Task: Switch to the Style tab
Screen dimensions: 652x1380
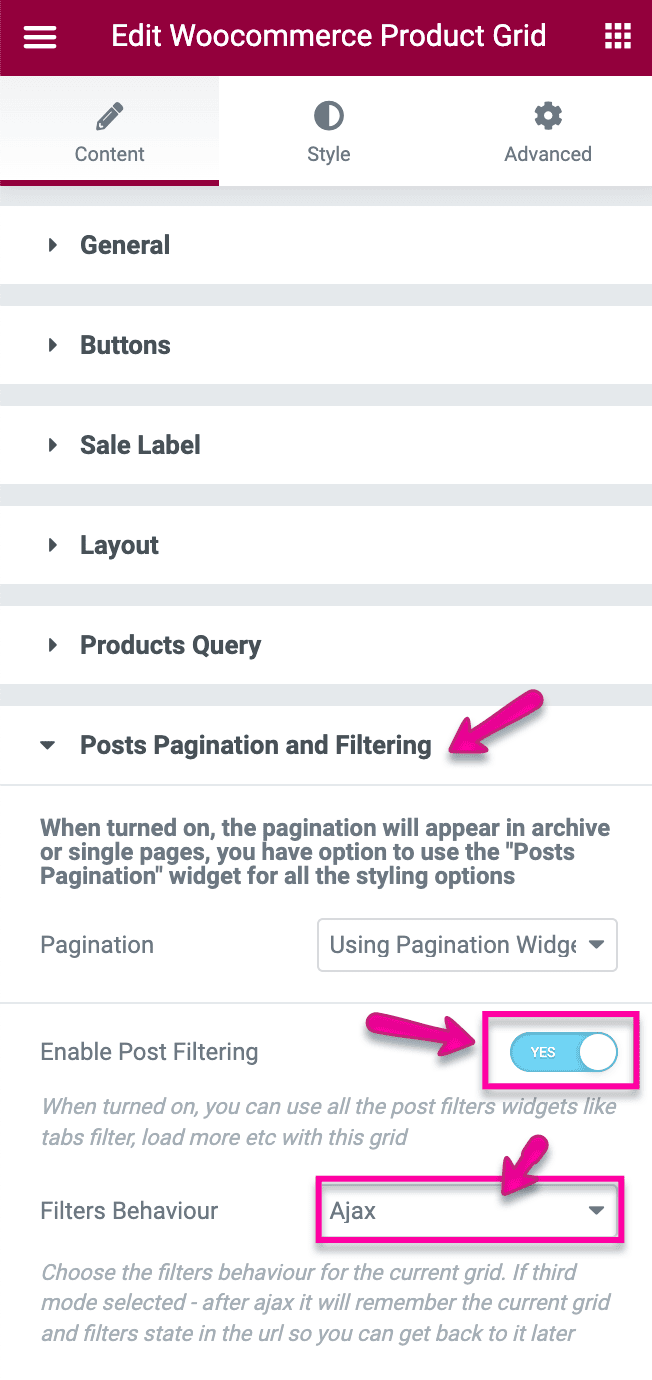Action: click(328, 131)
